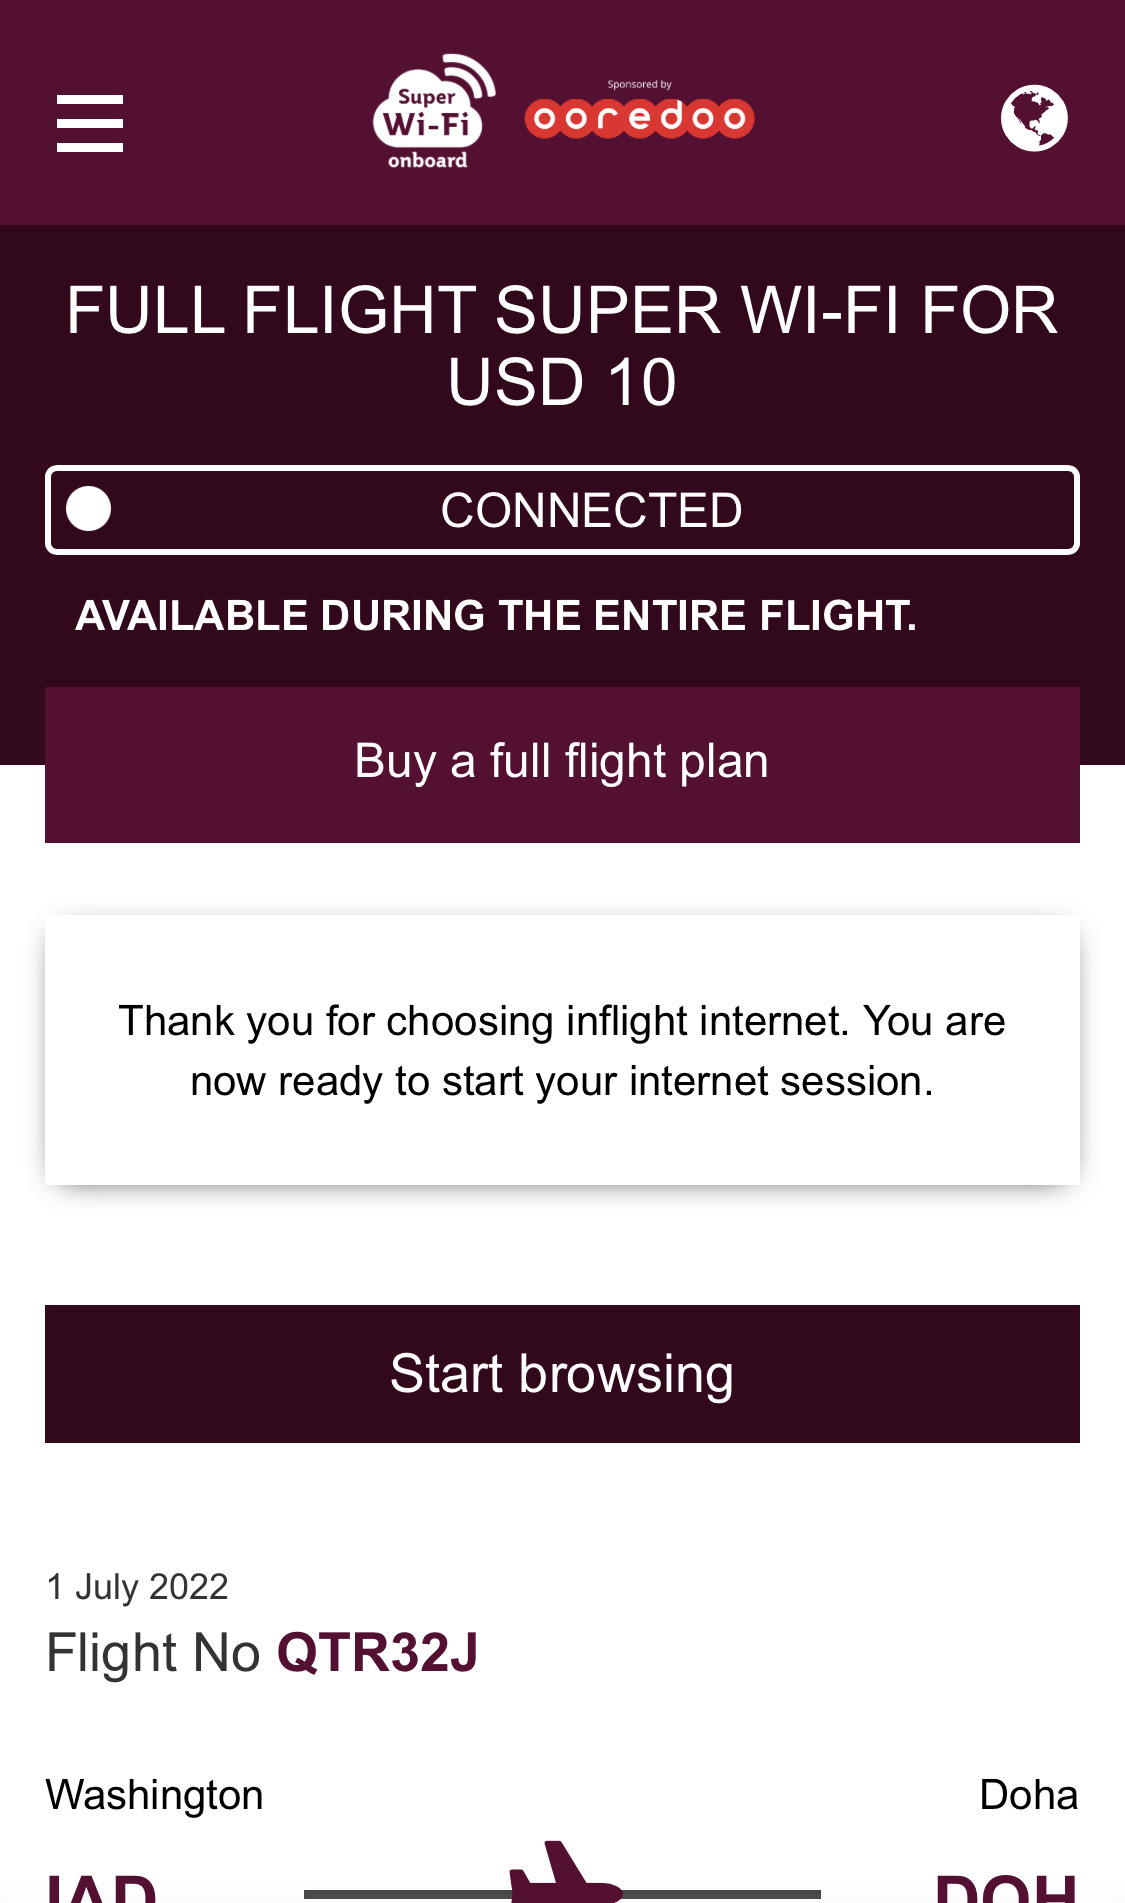Click the white circle in the CONNECTED bar
This screenshot has height=1903, width=1125.
coord(89,509)
